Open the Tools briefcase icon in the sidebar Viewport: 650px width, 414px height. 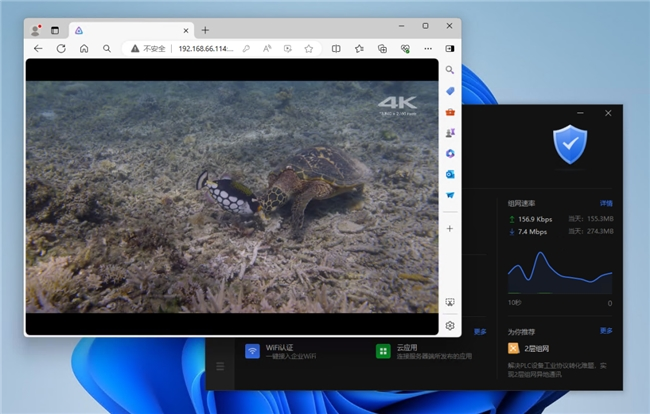coord(450,112)
